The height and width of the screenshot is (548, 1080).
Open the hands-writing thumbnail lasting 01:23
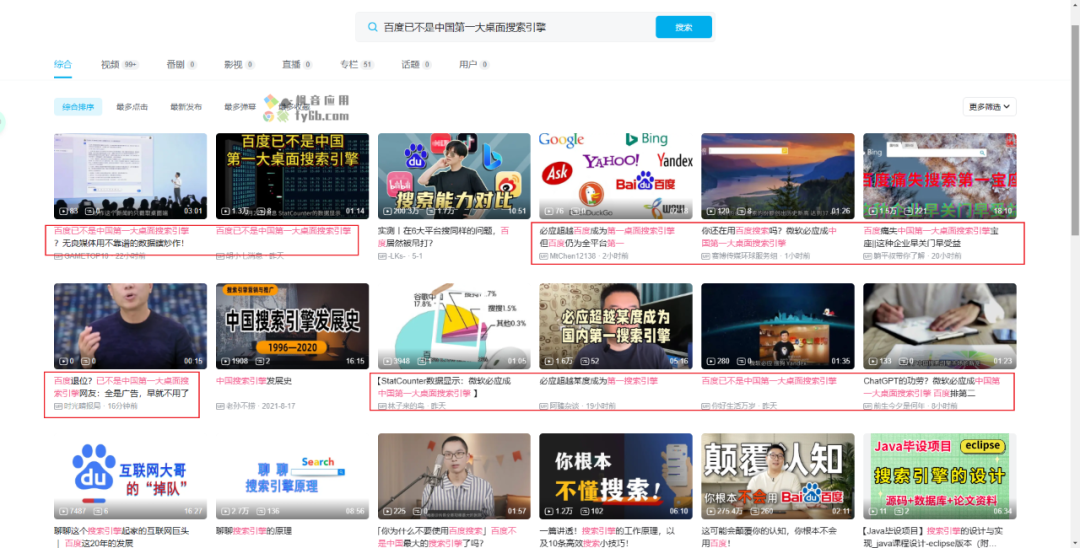pos(939,326)
